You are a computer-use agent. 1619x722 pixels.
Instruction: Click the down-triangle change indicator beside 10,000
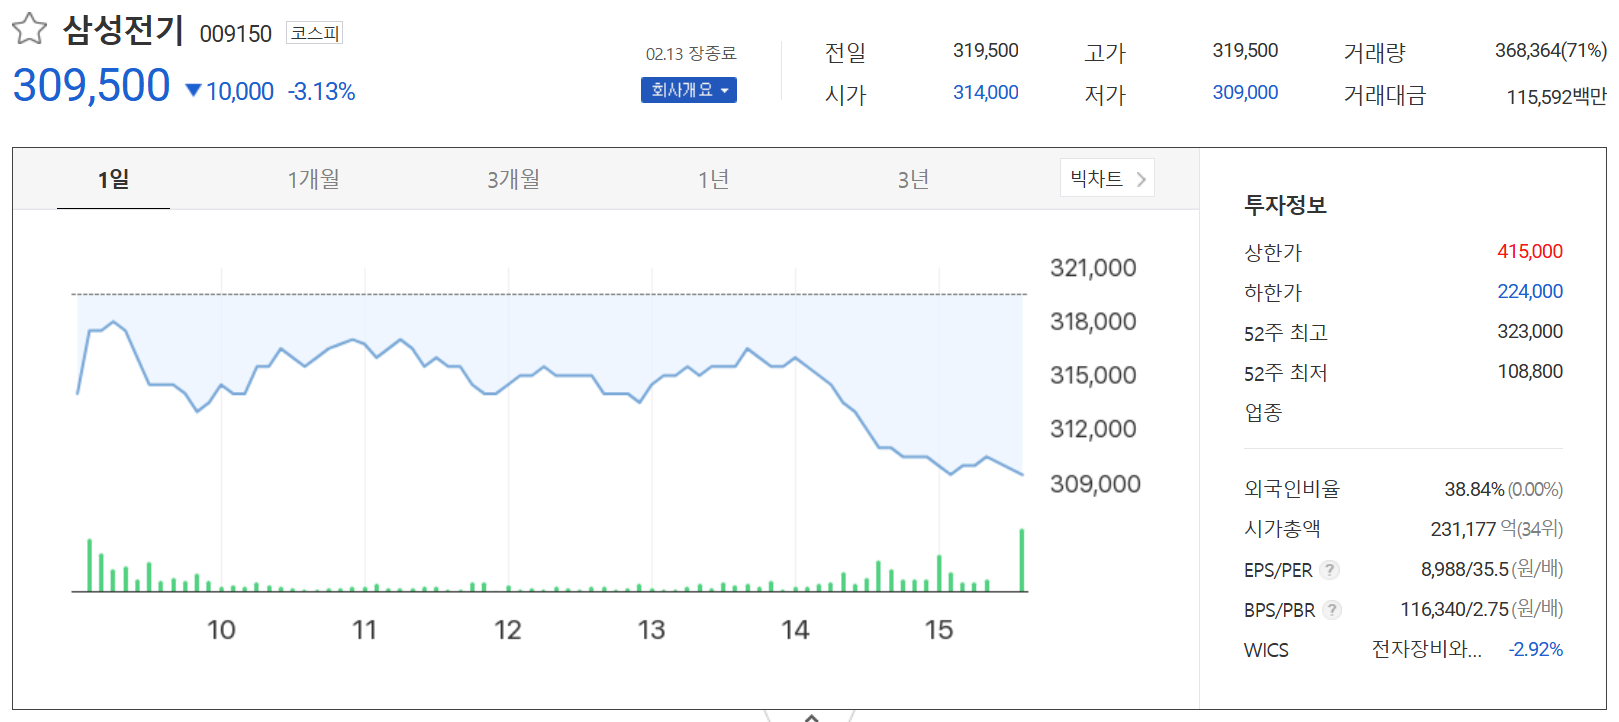pyautogui.click(x=194, y=91)
